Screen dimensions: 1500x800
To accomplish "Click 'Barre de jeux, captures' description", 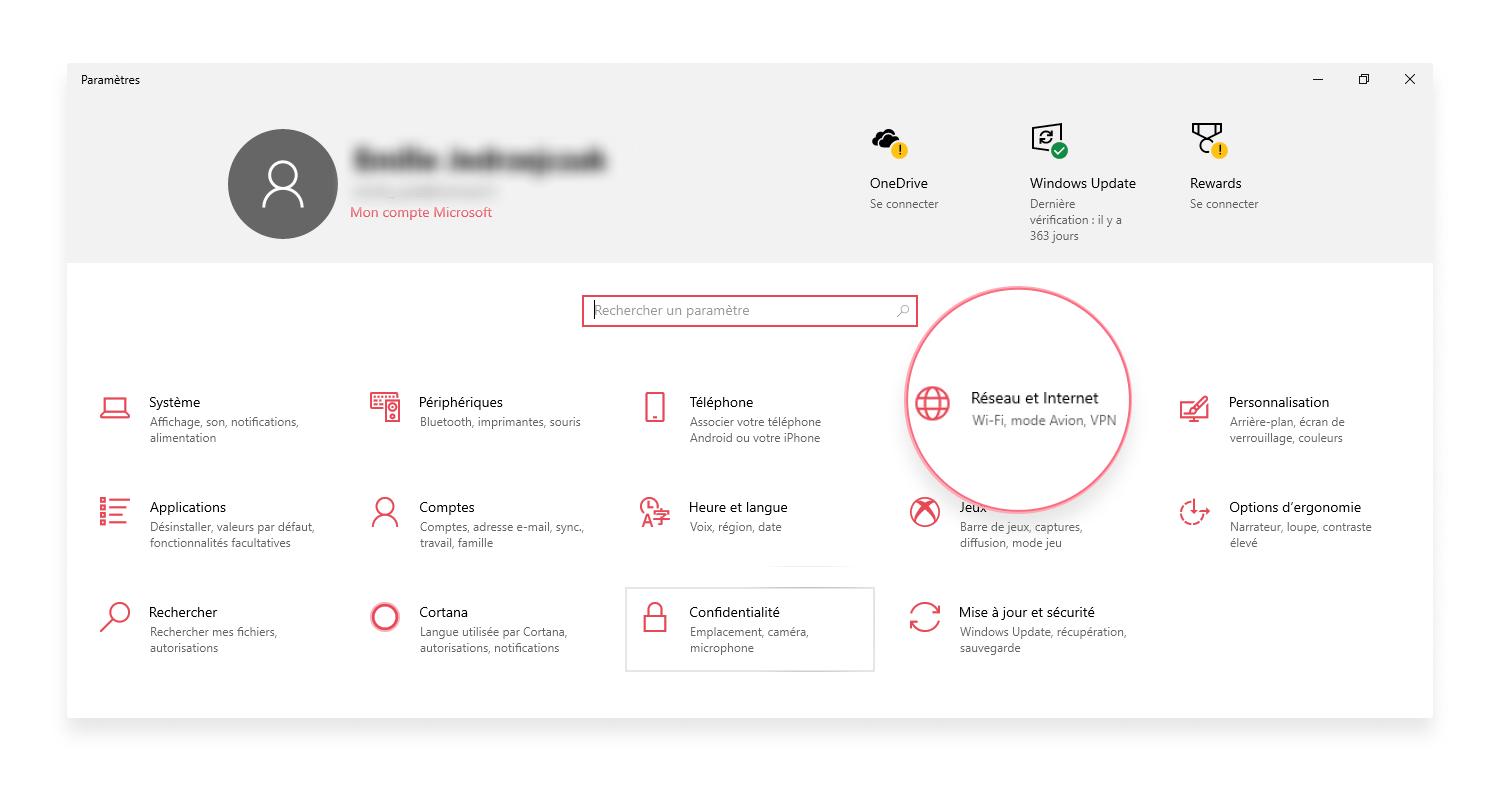I will point(1021,535).
